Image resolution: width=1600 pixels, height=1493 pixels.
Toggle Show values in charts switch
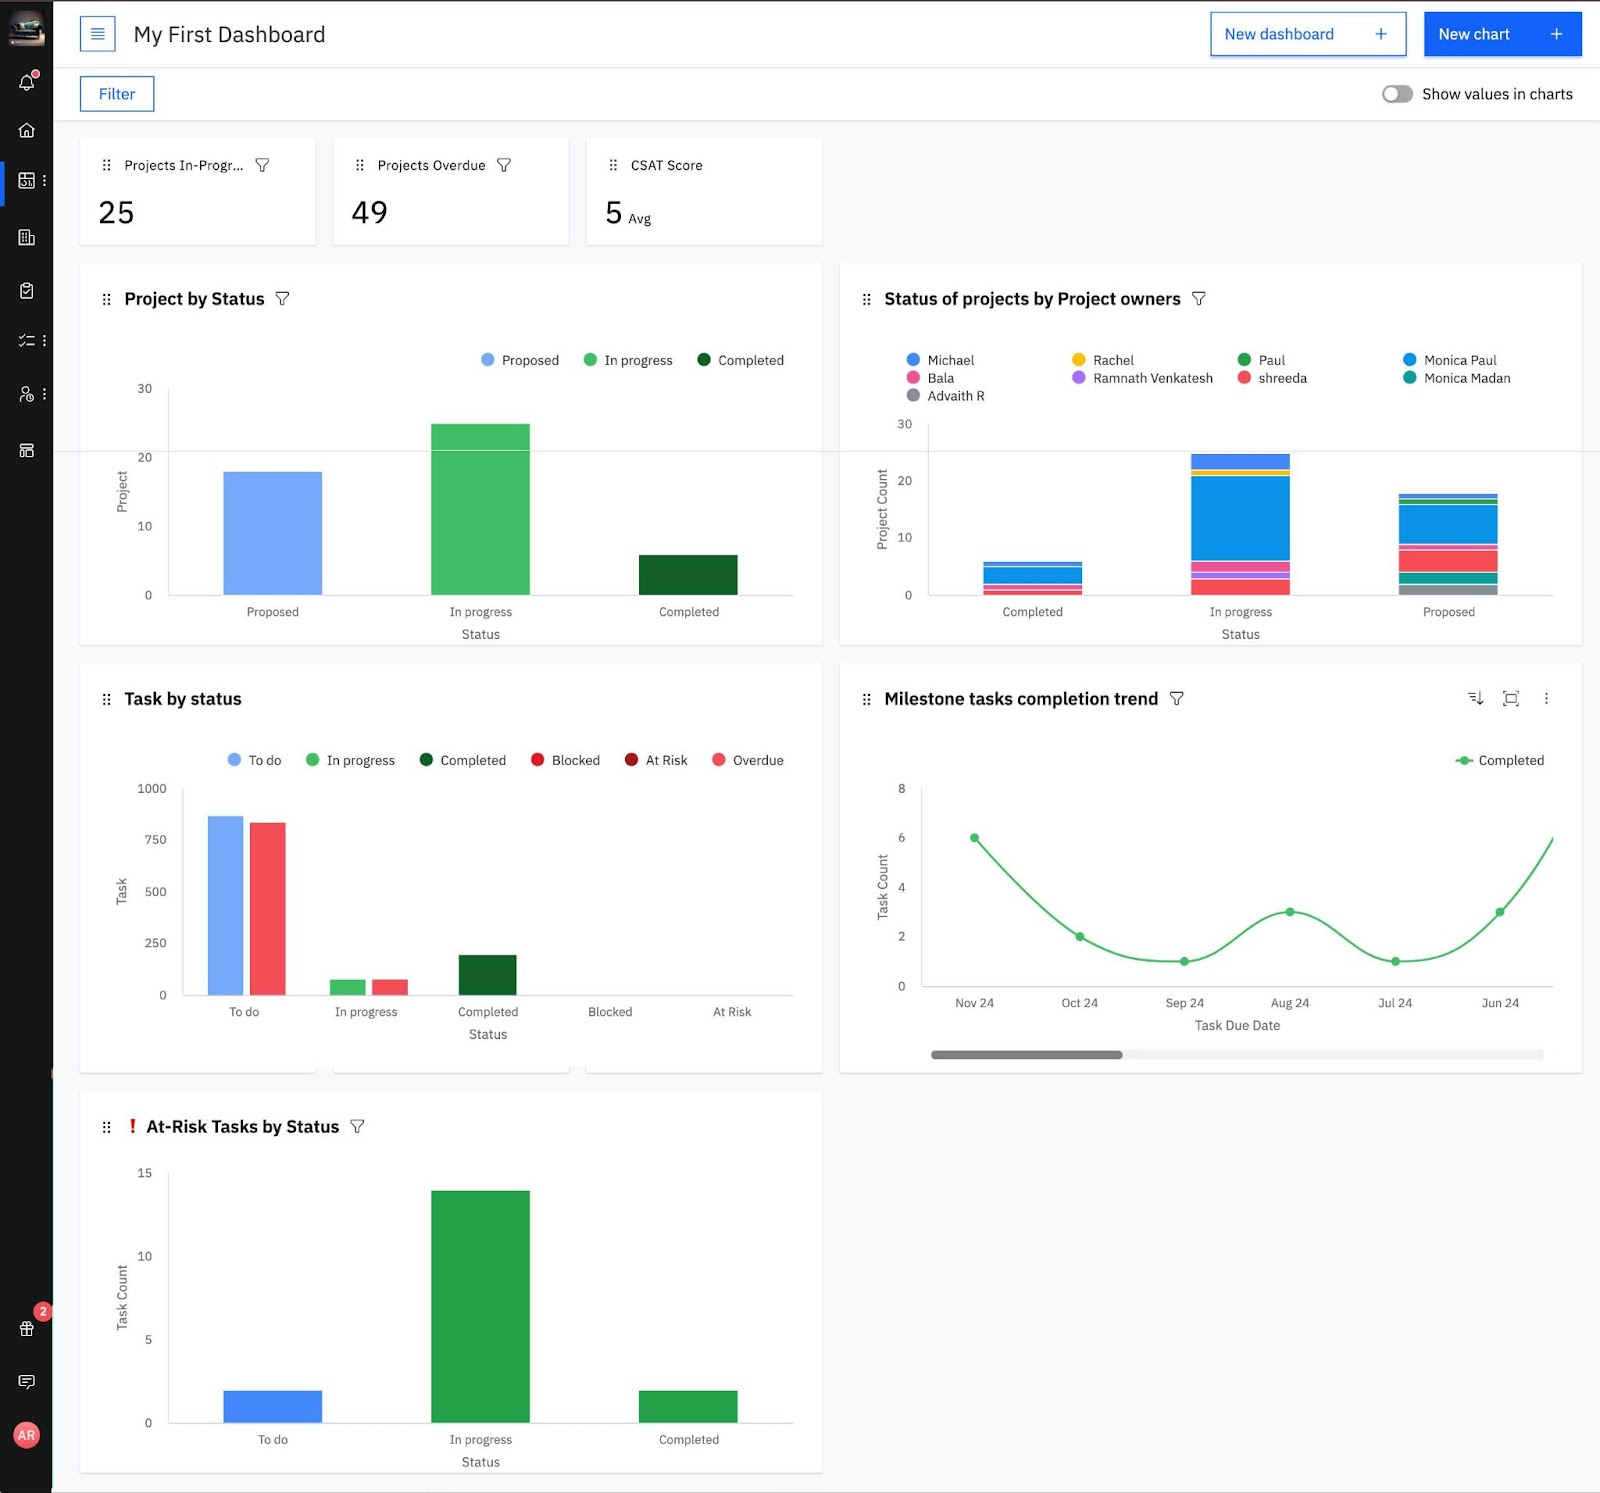[x=1397, y=94]
